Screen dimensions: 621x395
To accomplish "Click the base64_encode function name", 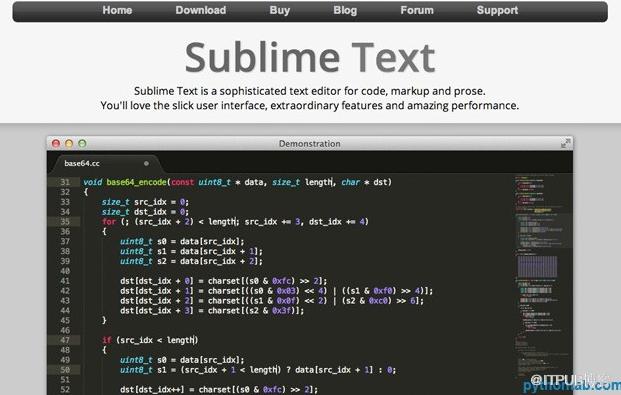I will coord(136,182).
